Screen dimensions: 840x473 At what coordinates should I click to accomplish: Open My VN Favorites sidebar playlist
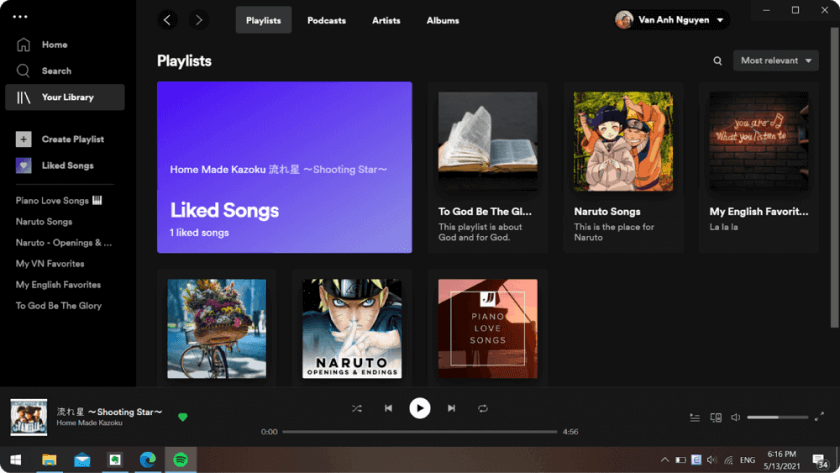(50, 264)
